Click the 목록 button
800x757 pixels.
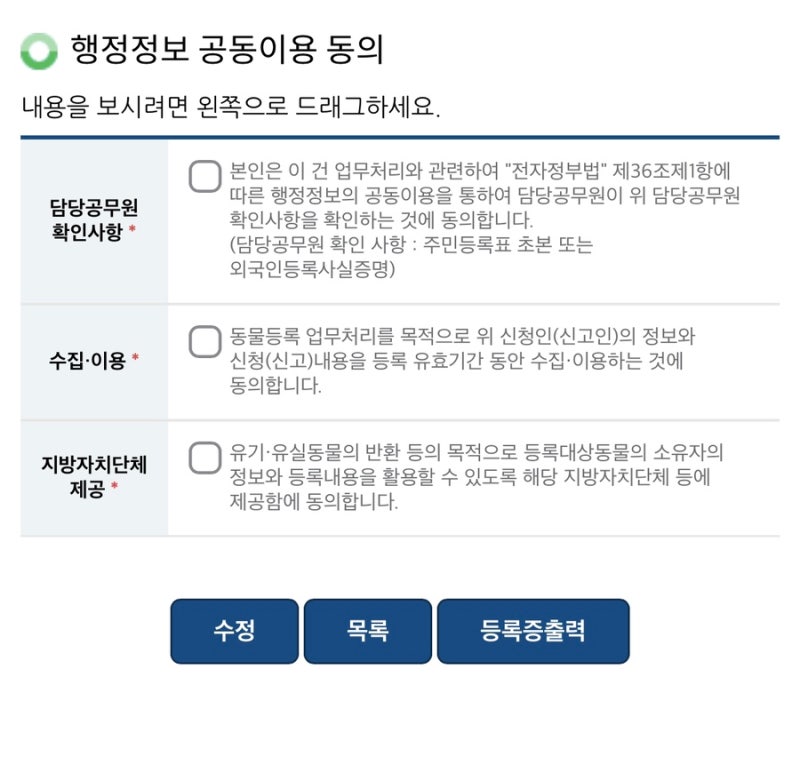[370, 631]
